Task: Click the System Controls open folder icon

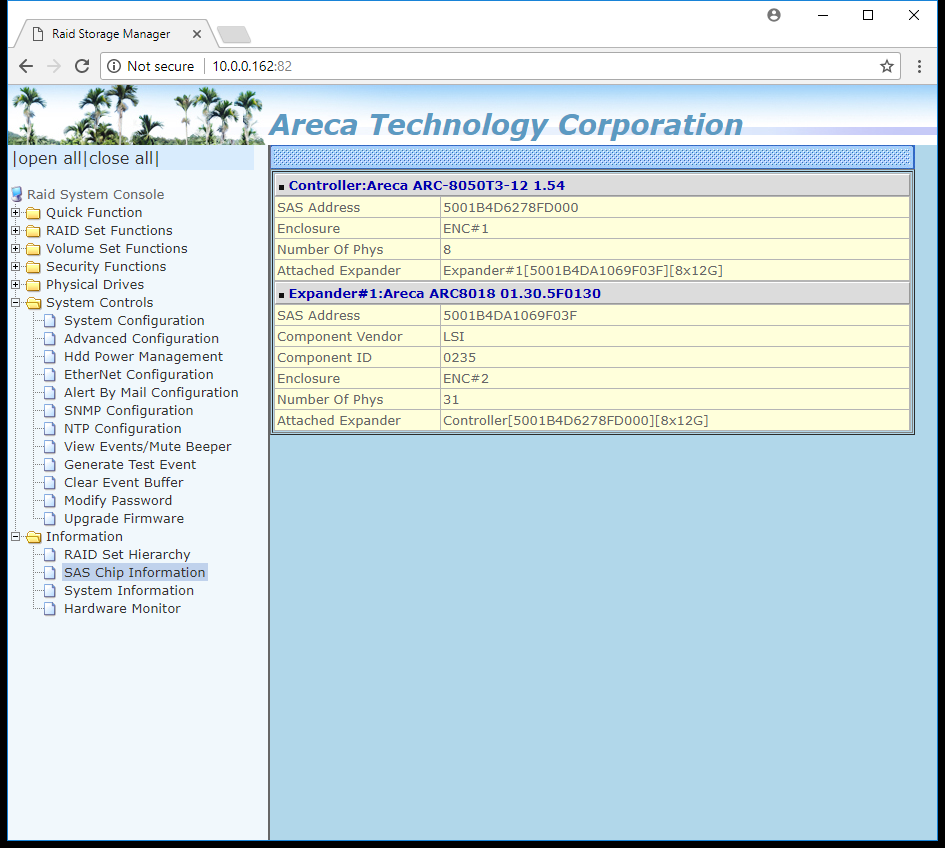Action: pyautogui.click(x=34, y=303)
